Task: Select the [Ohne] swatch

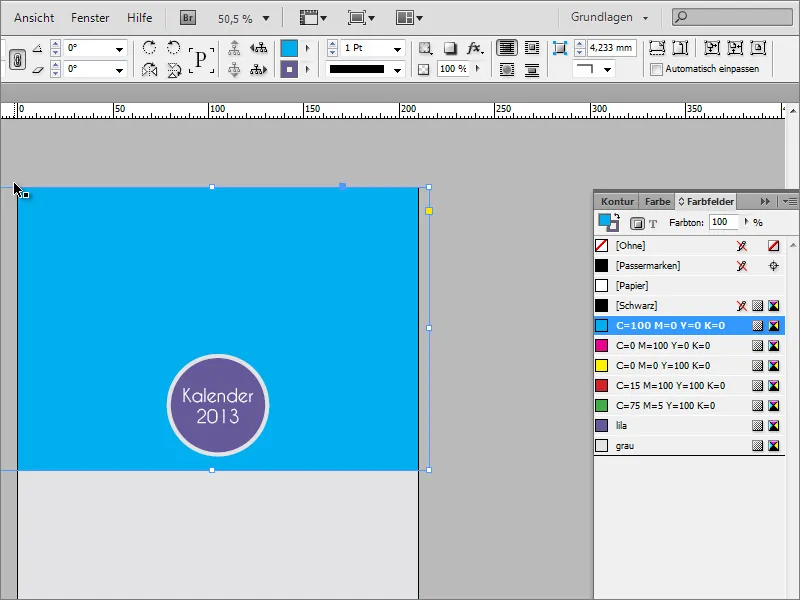Action: 689,245
